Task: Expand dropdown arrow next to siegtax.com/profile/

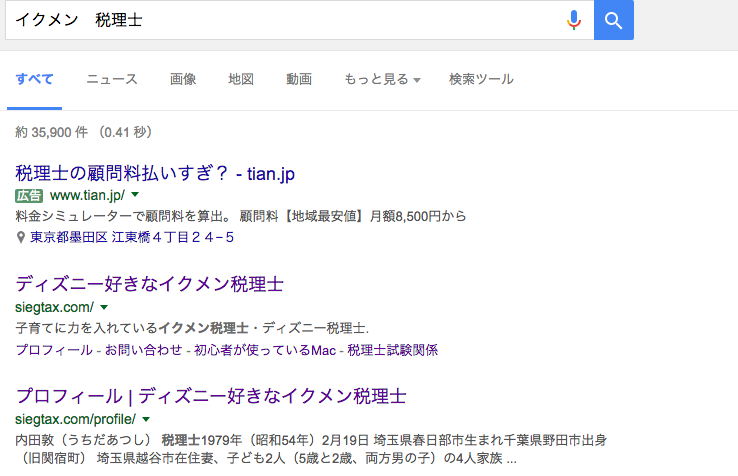Action: [x=146, y=418]
